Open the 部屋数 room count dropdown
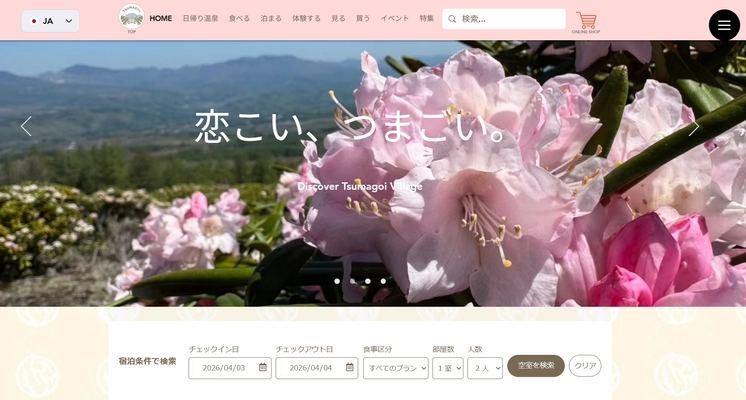746x400 pixels. tap(447, 368)
